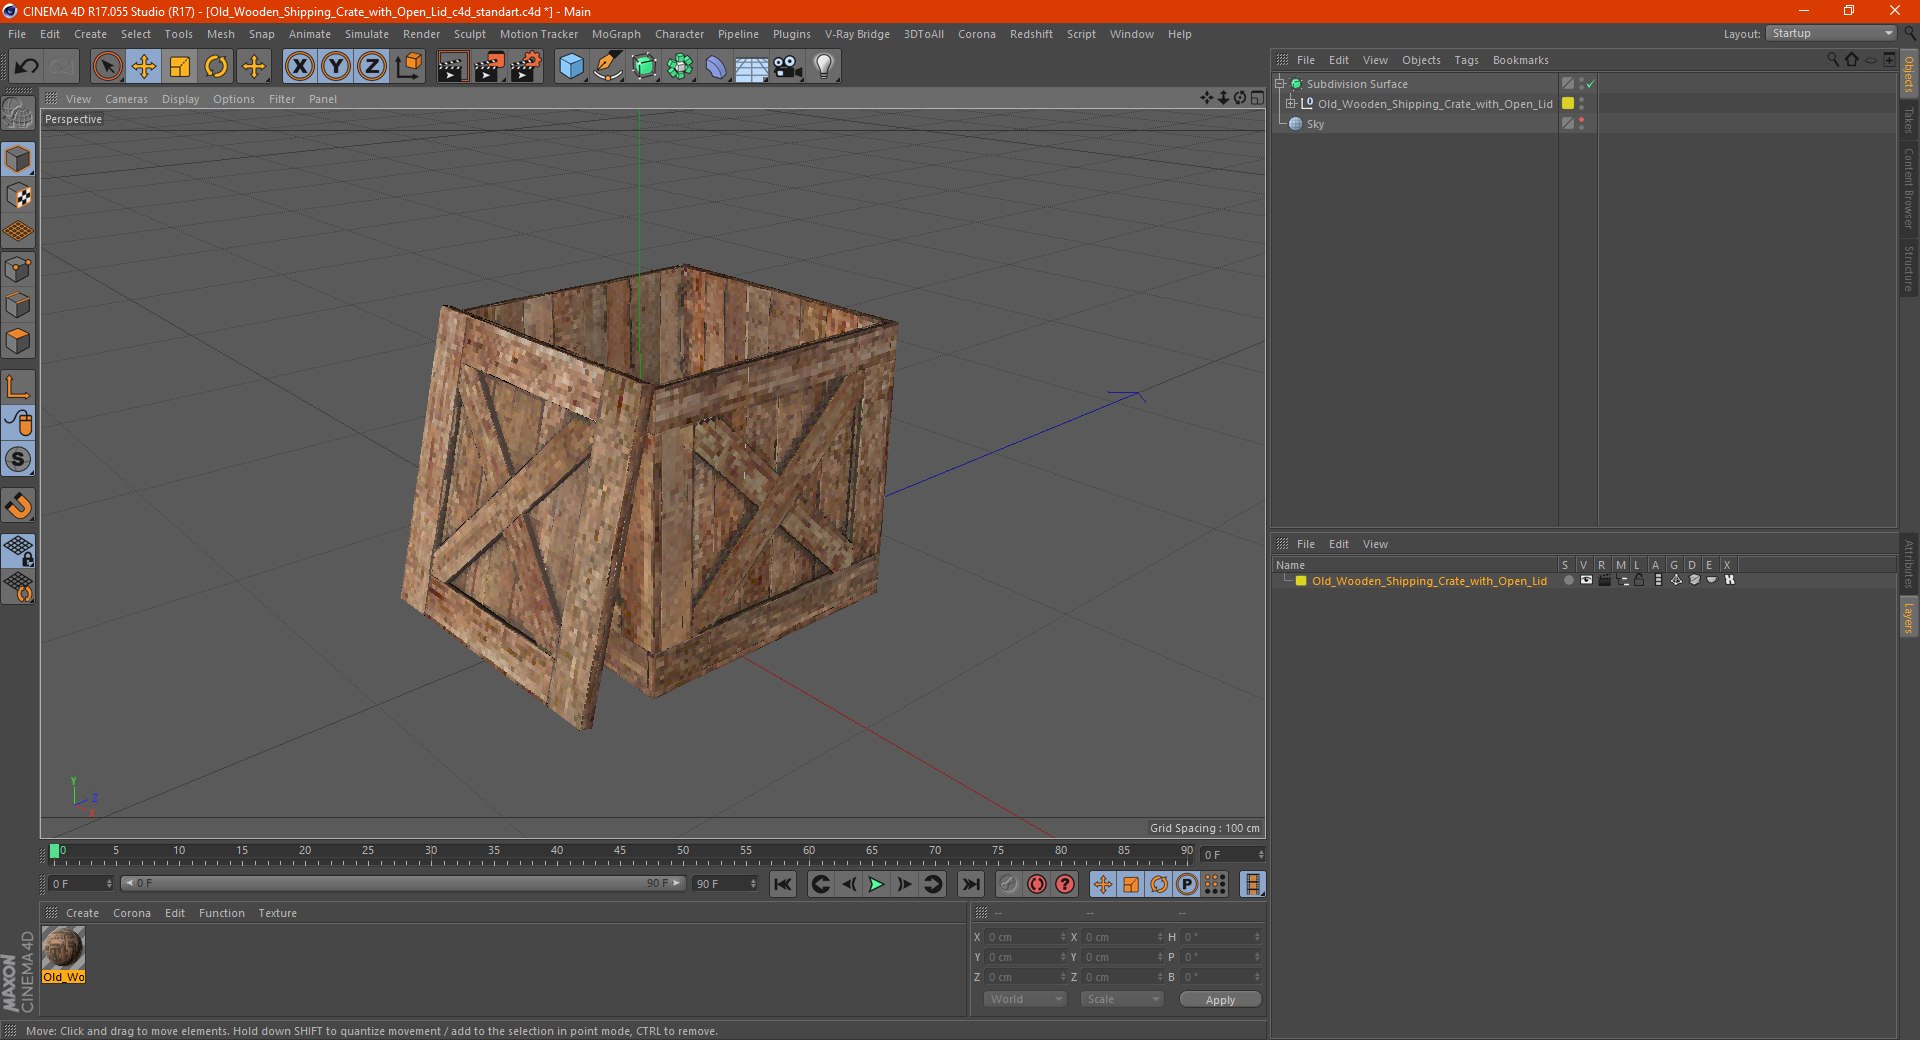Open the Redshift menu
The width and height of the screenshot is (1920, 1040).
pos(1031,34)
